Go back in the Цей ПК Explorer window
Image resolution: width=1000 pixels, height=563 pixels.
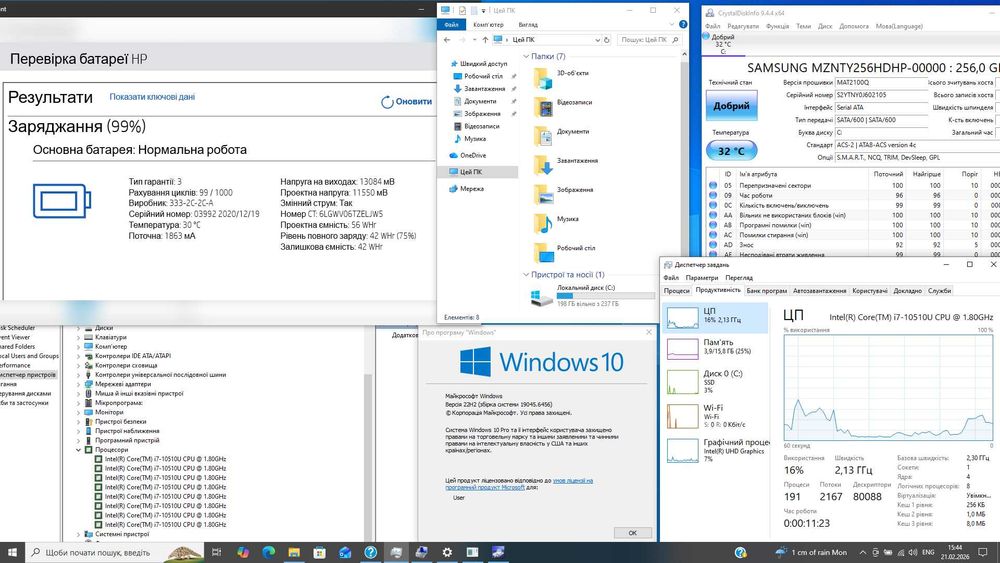(447, 40)
